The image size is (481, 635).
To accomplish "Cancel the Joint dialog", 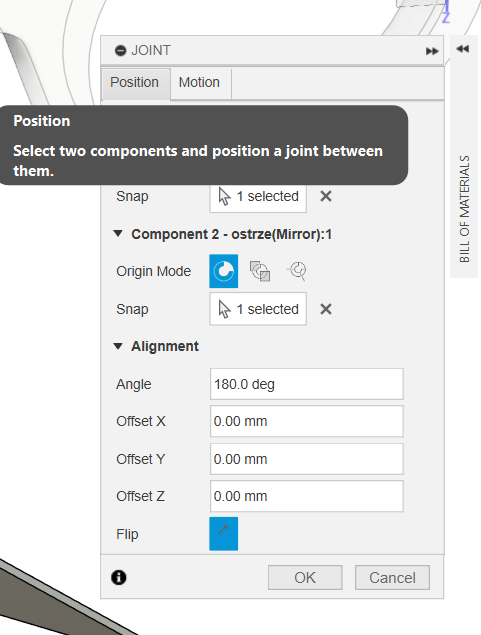I will pos(392,577).
